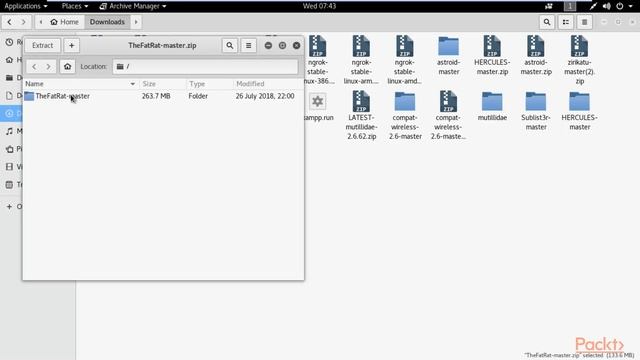Minimize the Archive Manager window
Screen dimensions: 640x360
(268, 45)
